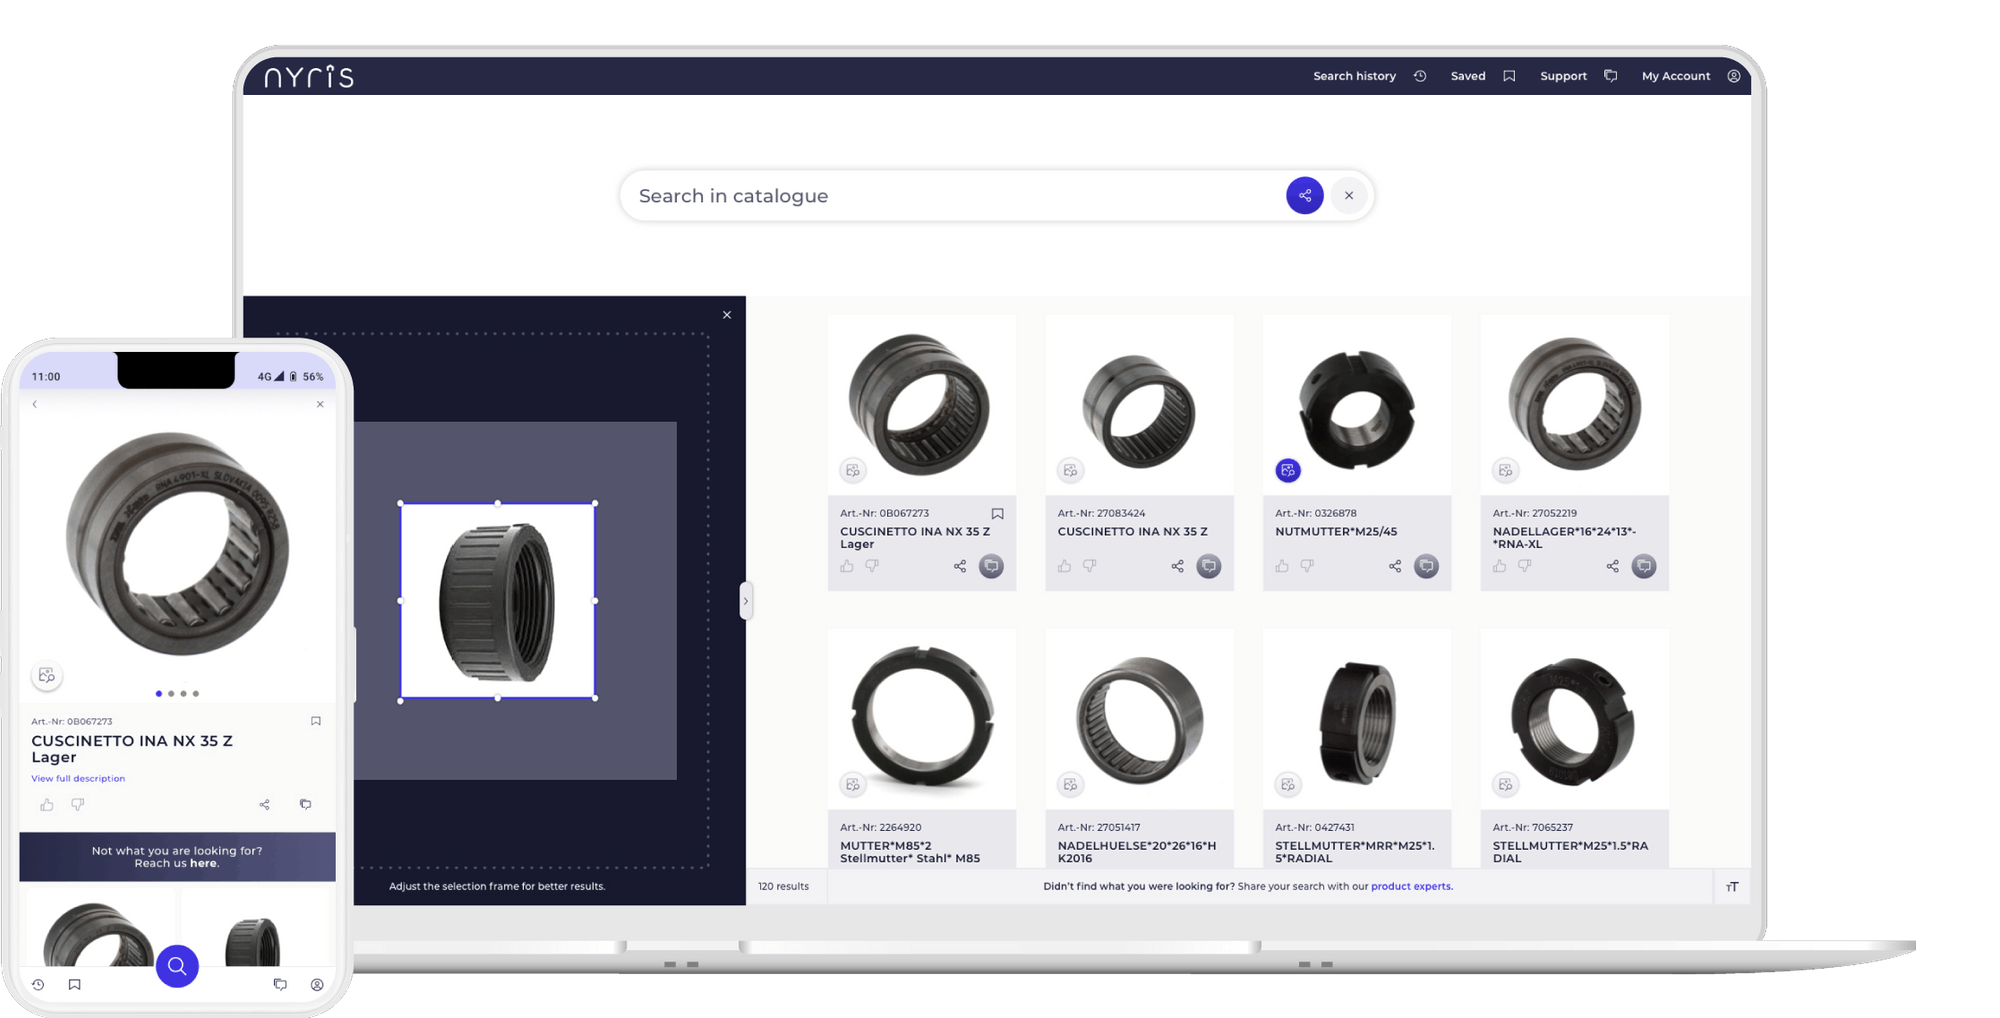This screenshot has width=2000, height=1018.
Task: Dislike the product on the phone
Action: pos(77,804)
